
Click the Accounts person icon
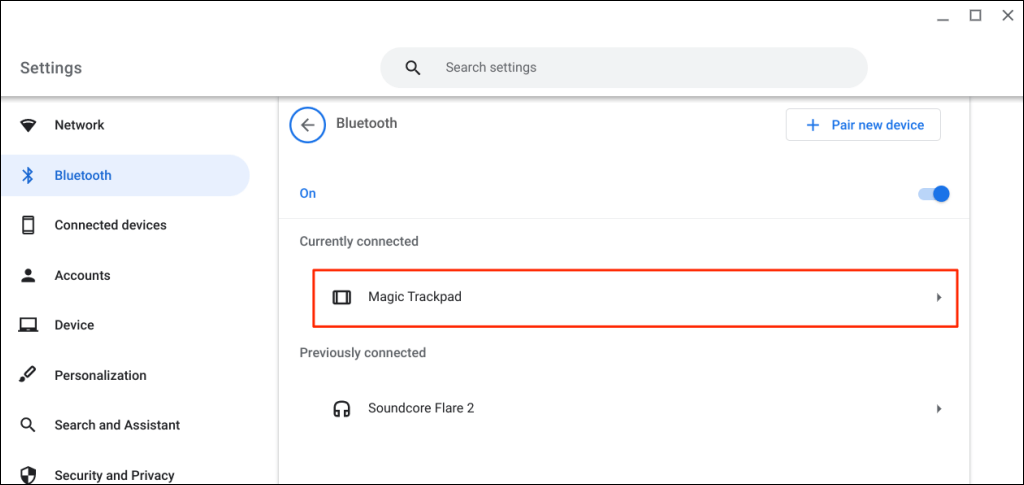click(28, 275)
